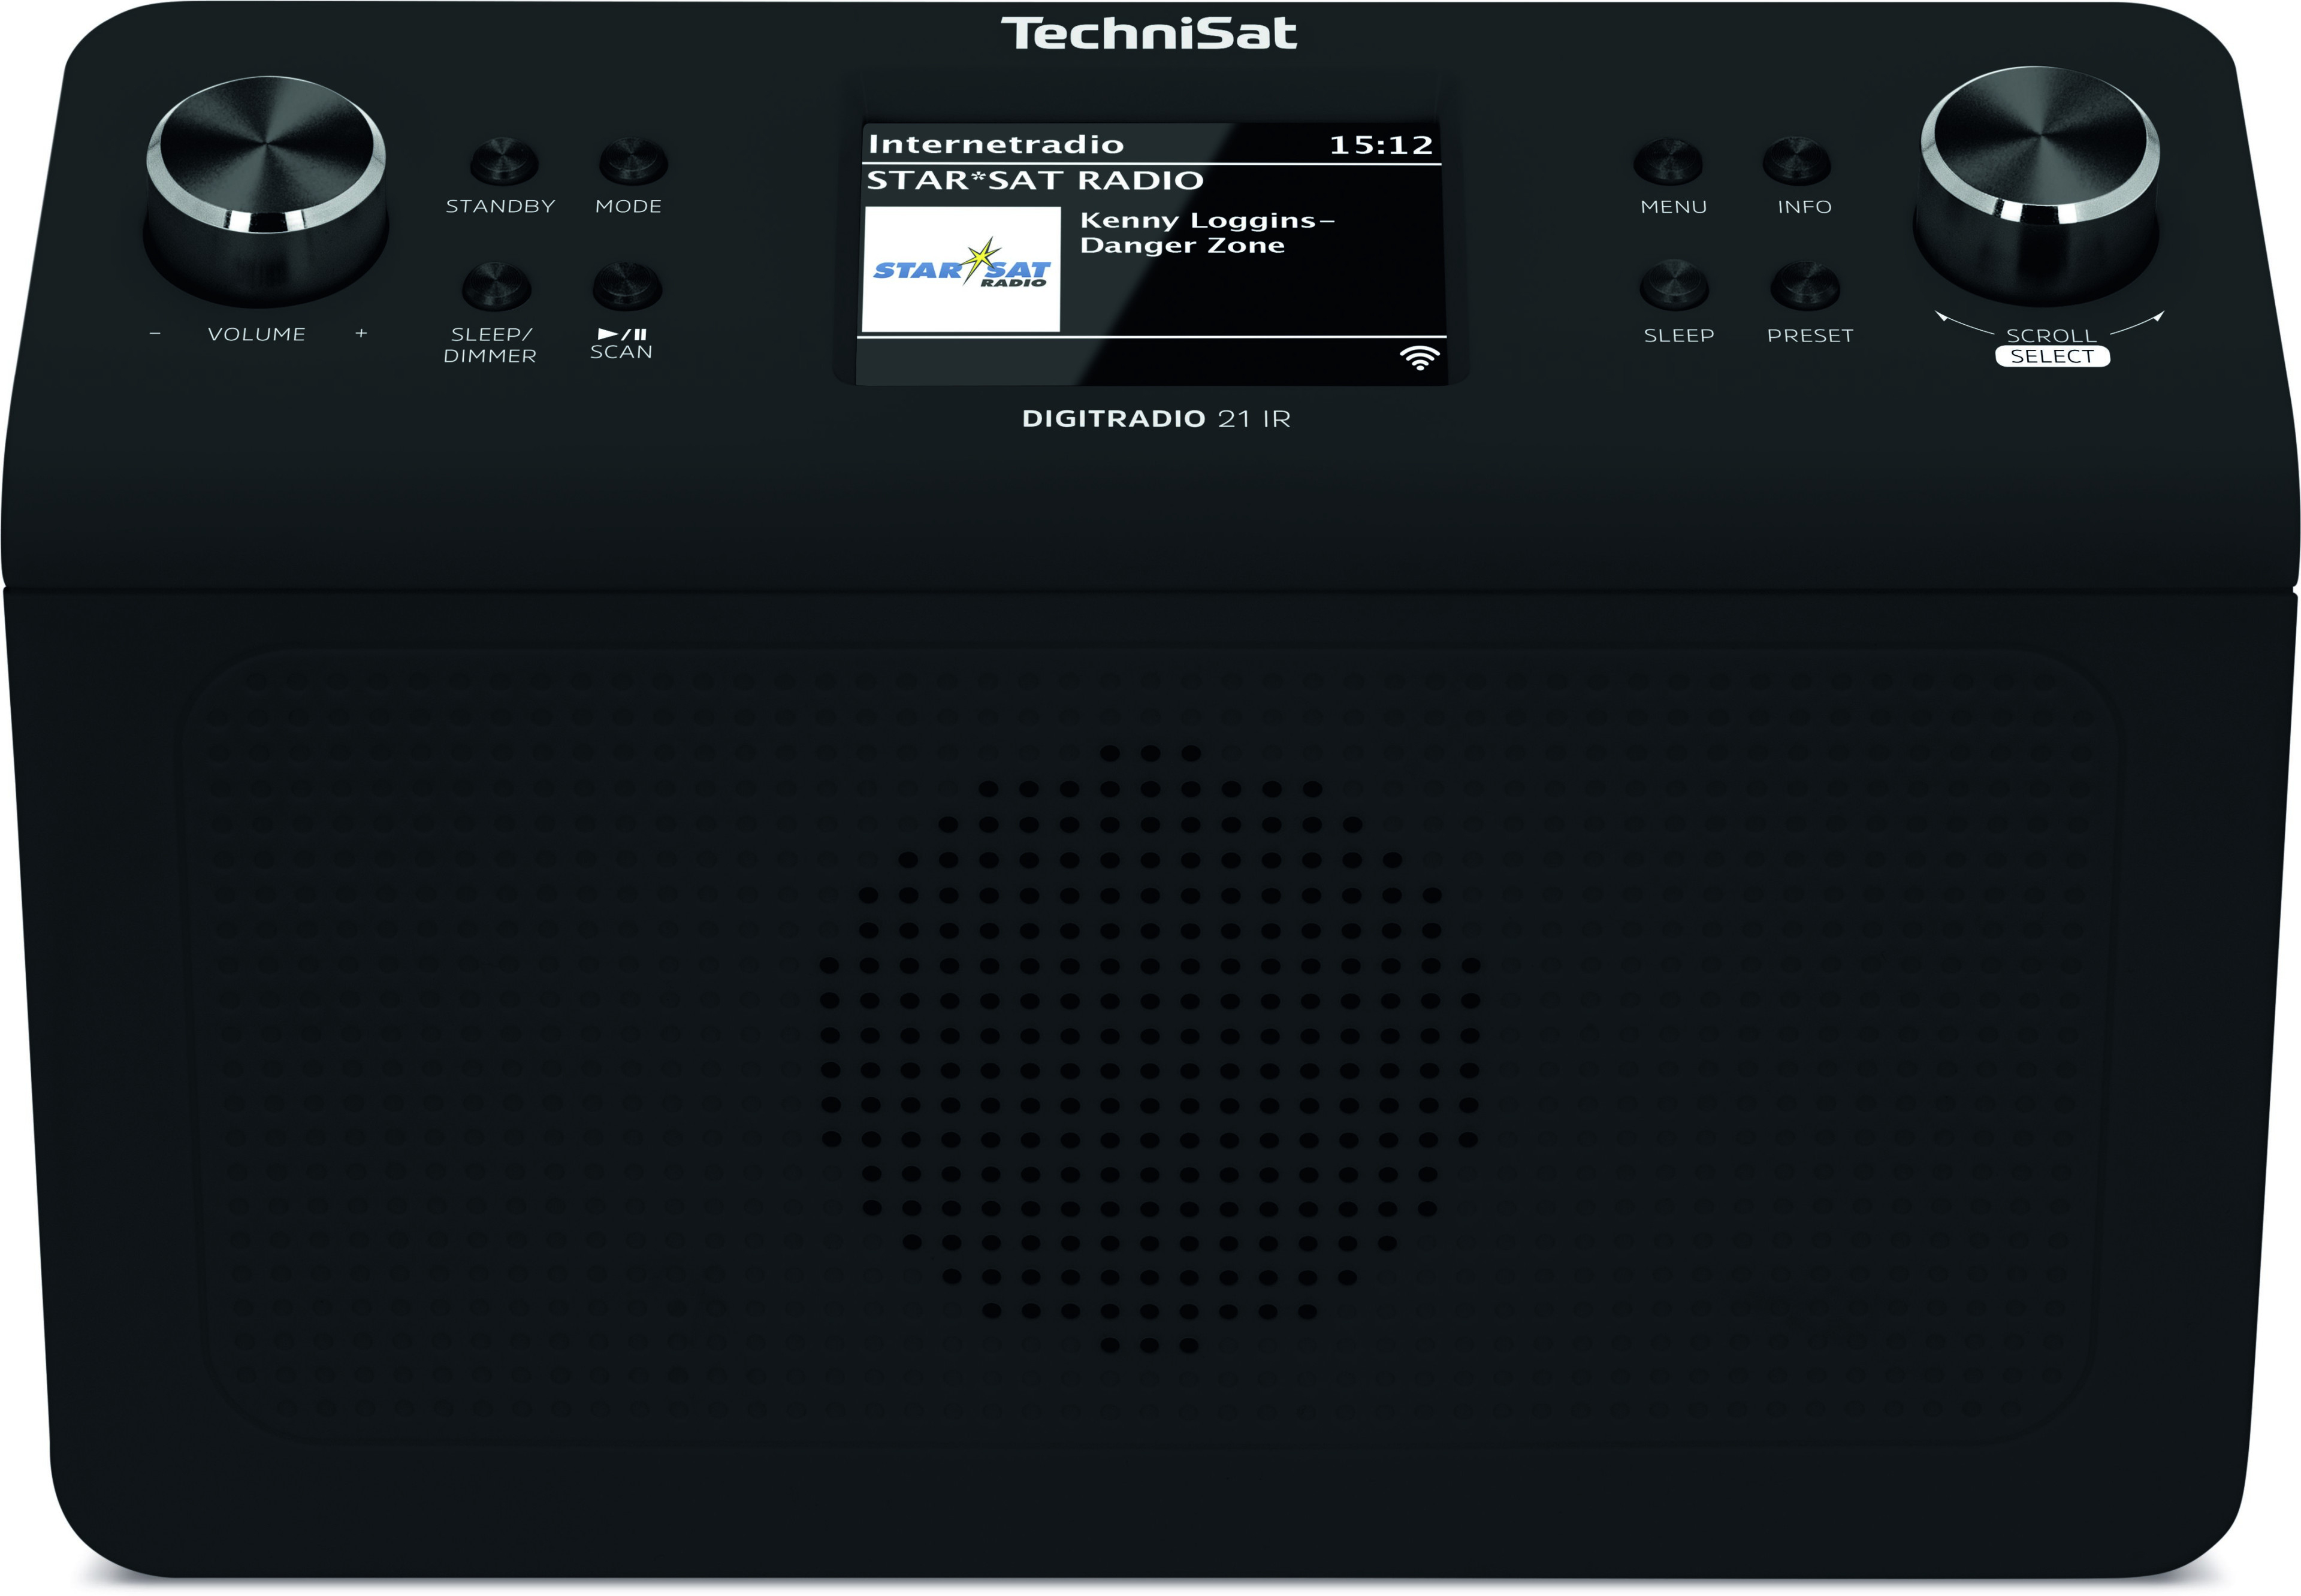Click Kenny Loggins– Danger Zone track text
This screenshot has height=1596, width=2301.
click(x=1207, y=232)
